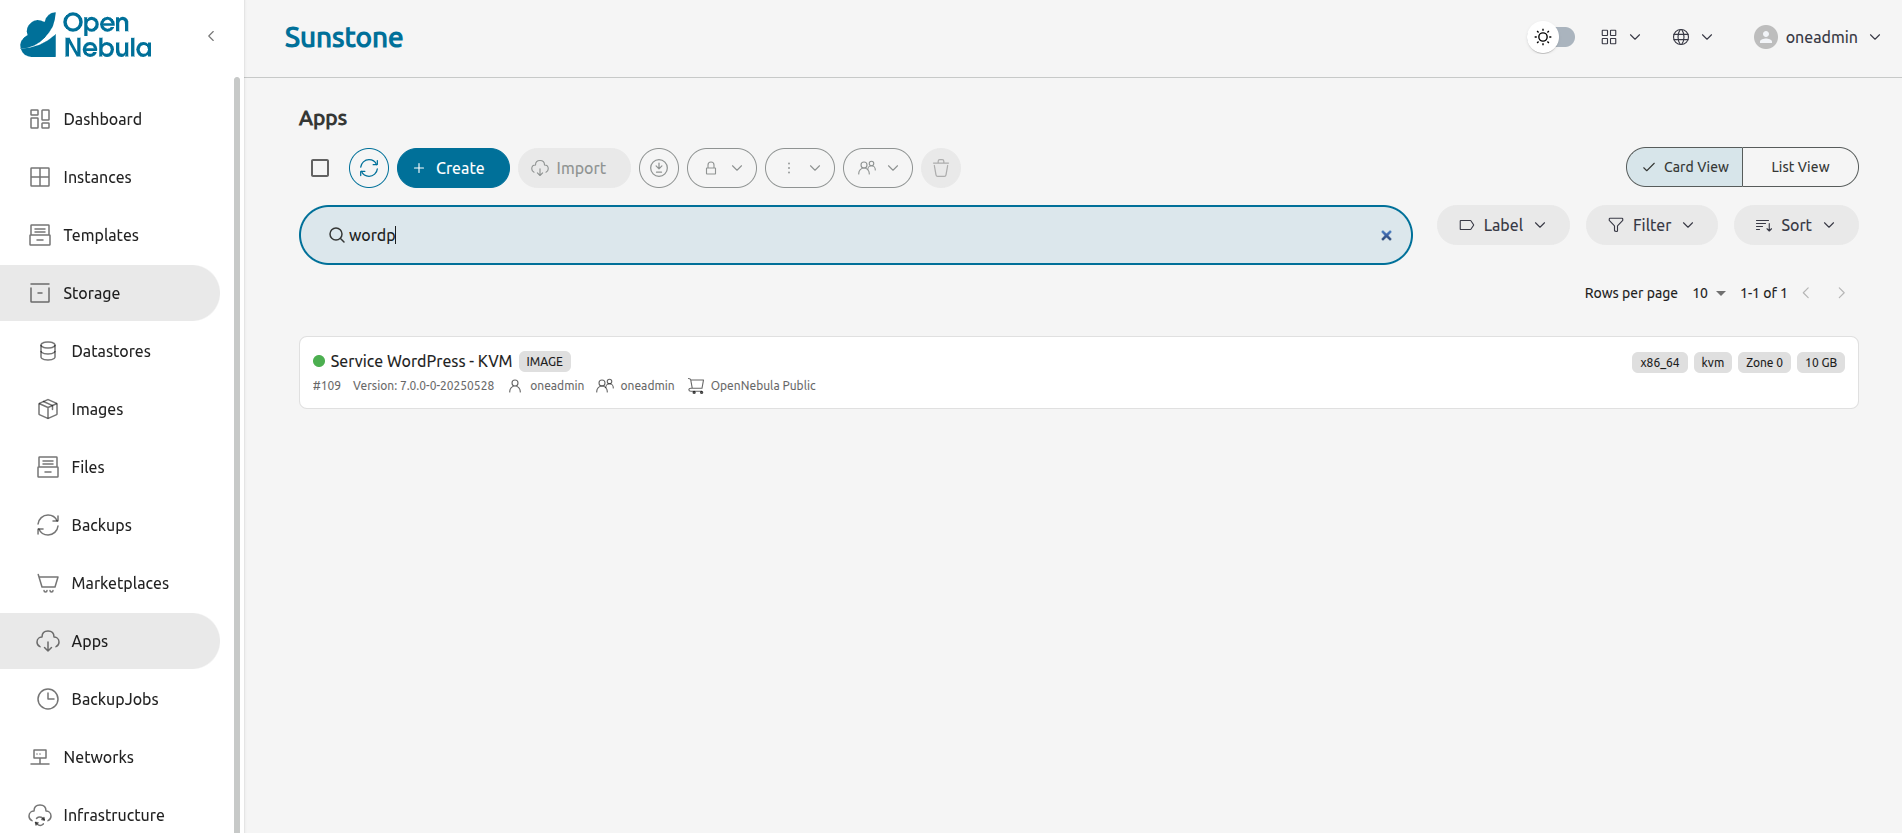The image size is (1902, 833).
Task: Click the Zone 0 tag
Action: pyautogui.click(x=1764, y=363)
